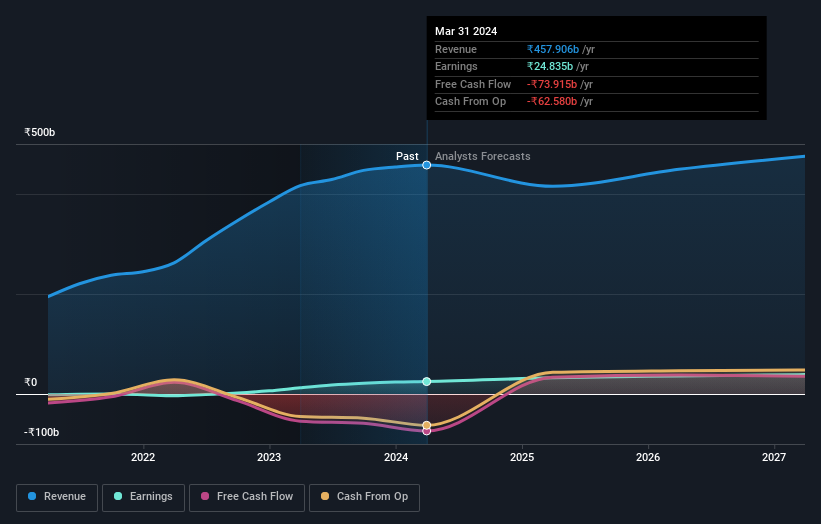821x524 pixels.
Task: Click the 2027 x-axis label
Action: click(x=774, y=458)
